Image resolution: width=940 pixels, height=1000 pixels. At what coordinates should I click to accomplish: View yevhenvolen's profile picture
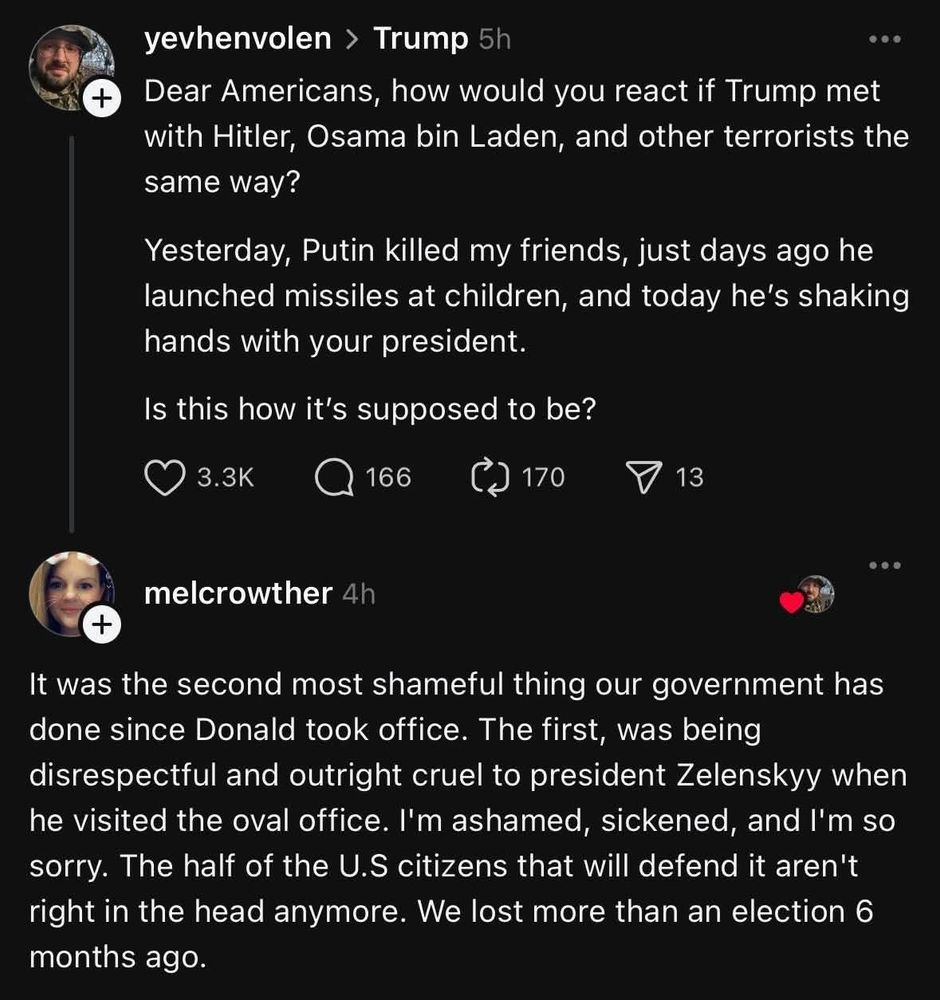pos(71,68)
